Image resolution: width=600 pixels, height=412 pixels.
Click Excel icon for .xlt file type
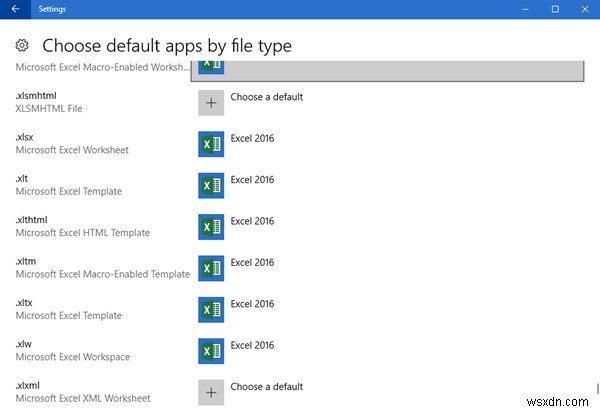tap(211, 185)
